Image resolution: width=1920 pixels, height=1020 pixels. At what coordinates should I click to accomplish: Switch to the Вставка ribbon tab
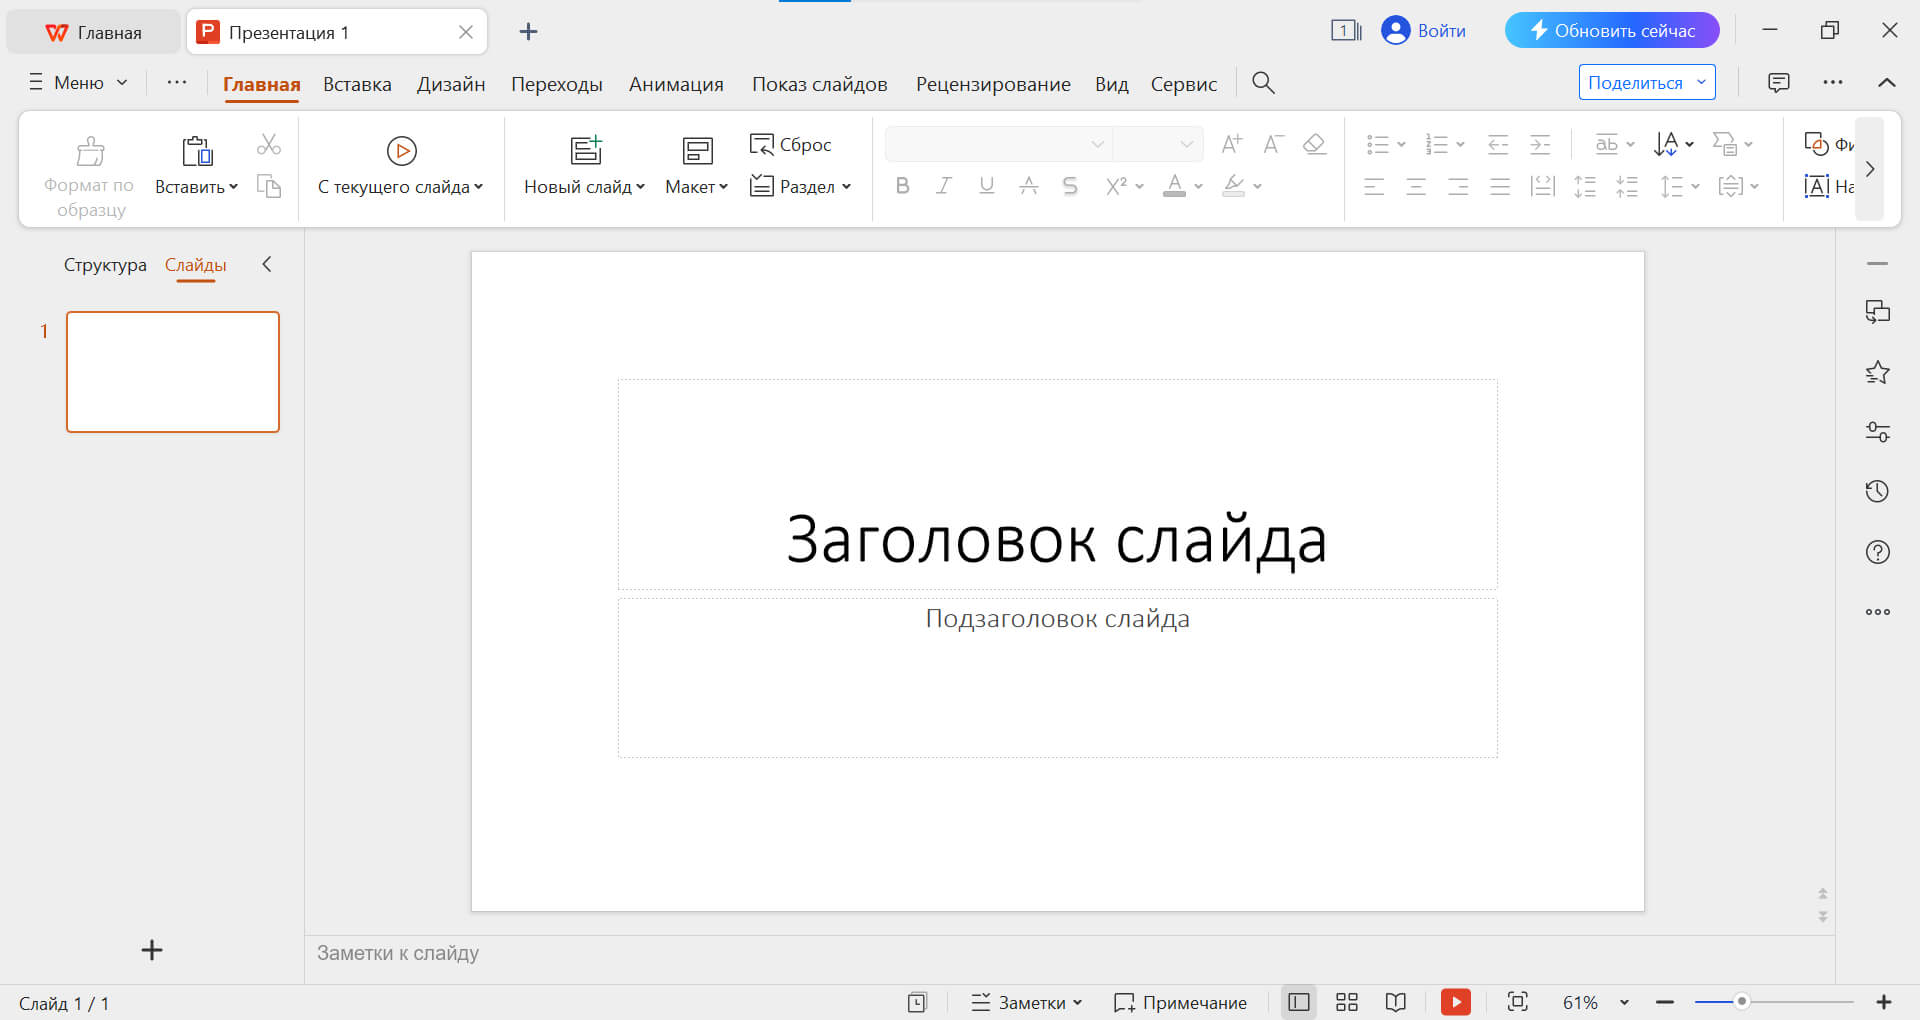356,84
